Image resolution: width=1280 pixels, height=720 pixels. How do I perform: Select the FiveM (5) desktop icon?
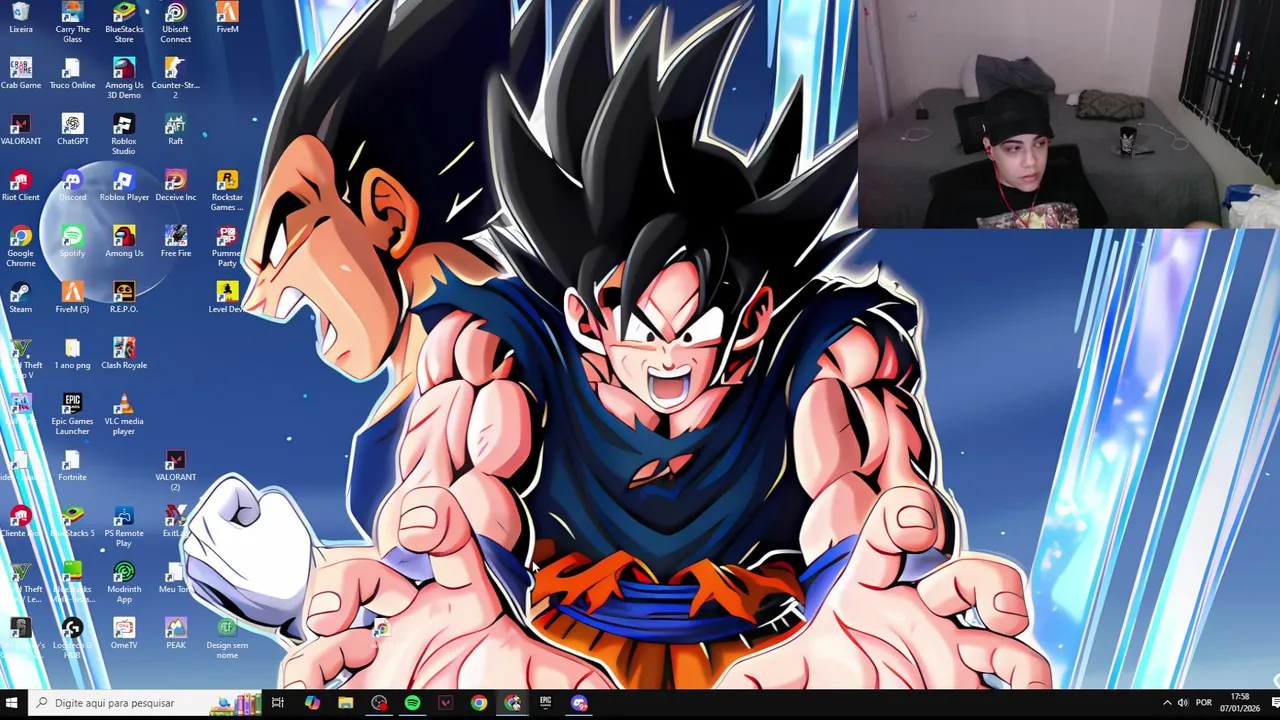72,298
